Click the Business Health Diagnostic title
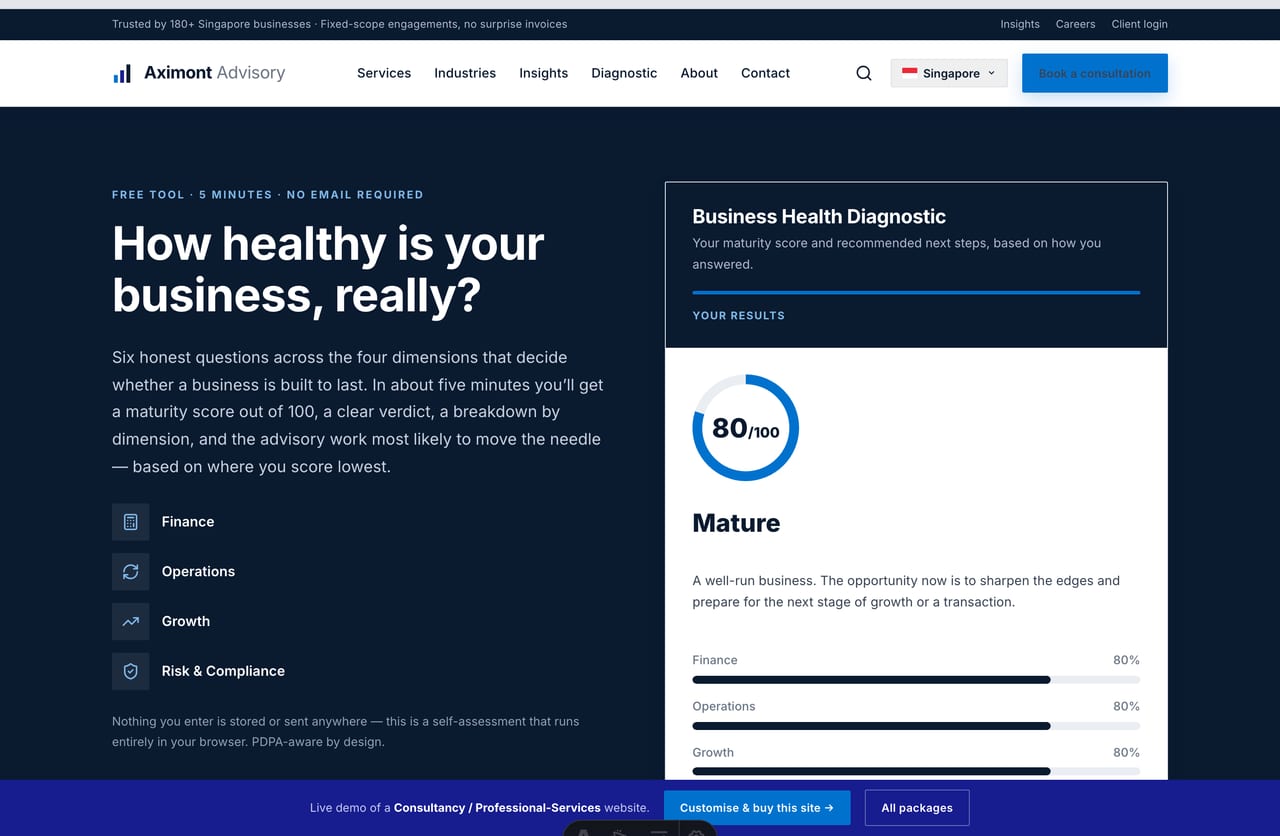The image size is (1280, 836). click(x=819, y=217)
